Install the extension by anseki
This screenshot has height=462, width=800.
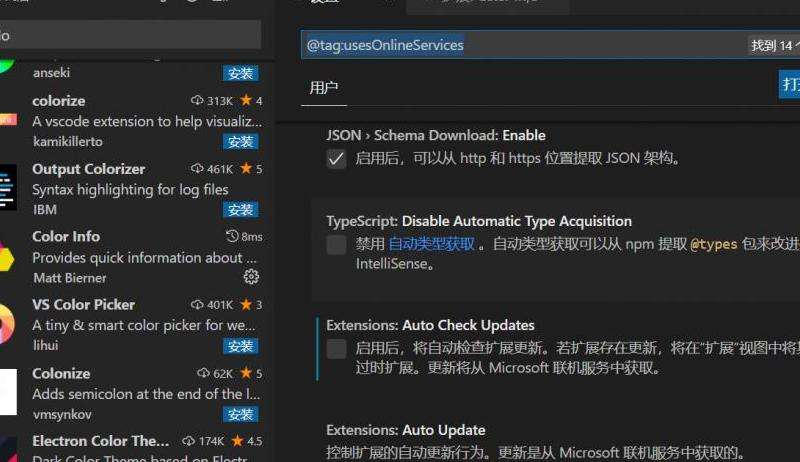[240, 73]
